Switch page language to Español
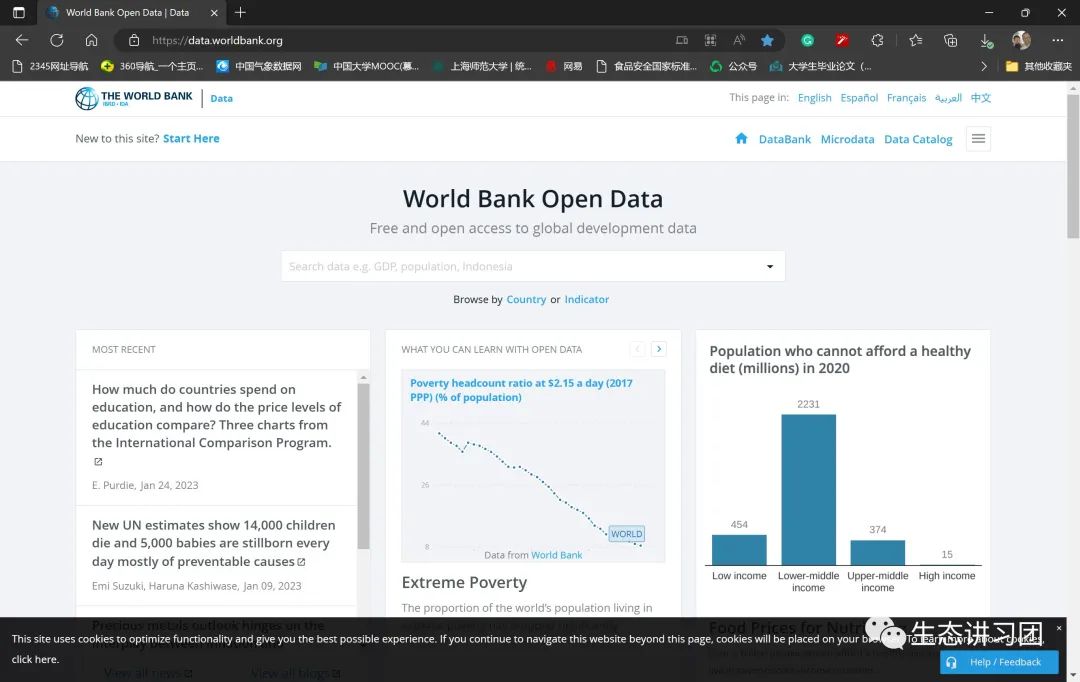The width and height of the screenshot is (1080, 682). pos(859,98)
